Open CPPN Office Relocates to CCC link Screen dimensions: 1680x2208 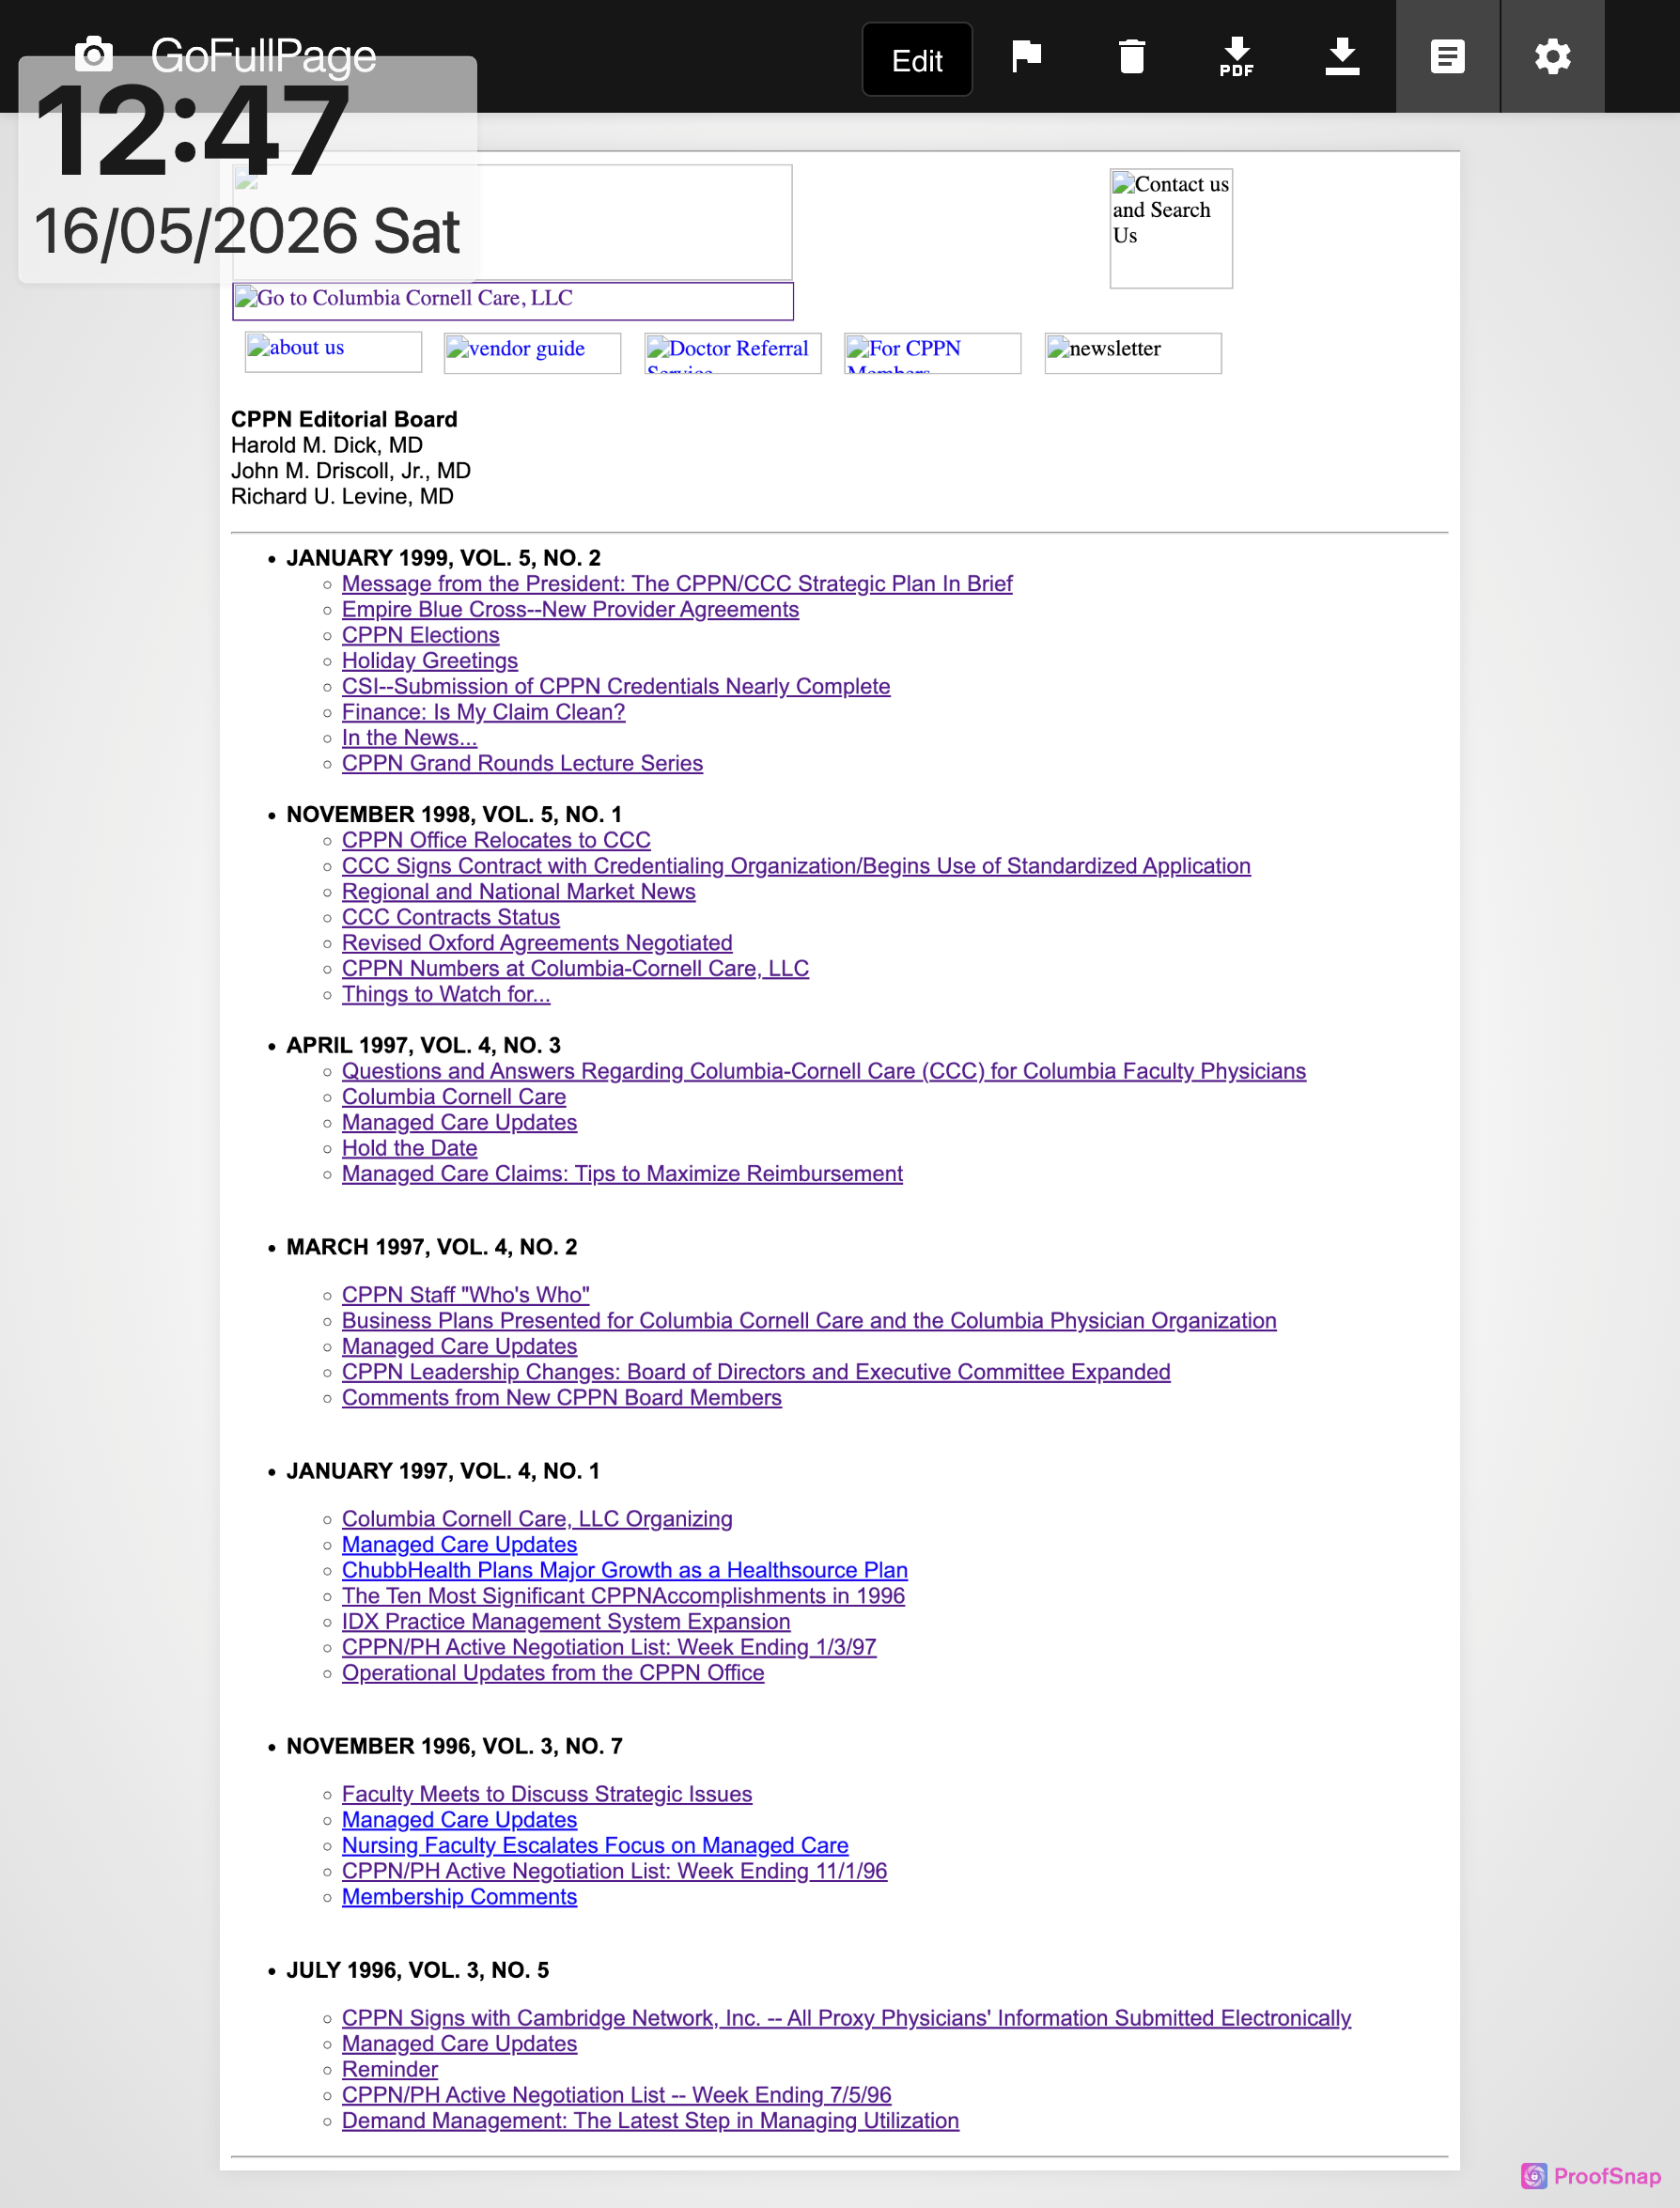pos(496,841)
